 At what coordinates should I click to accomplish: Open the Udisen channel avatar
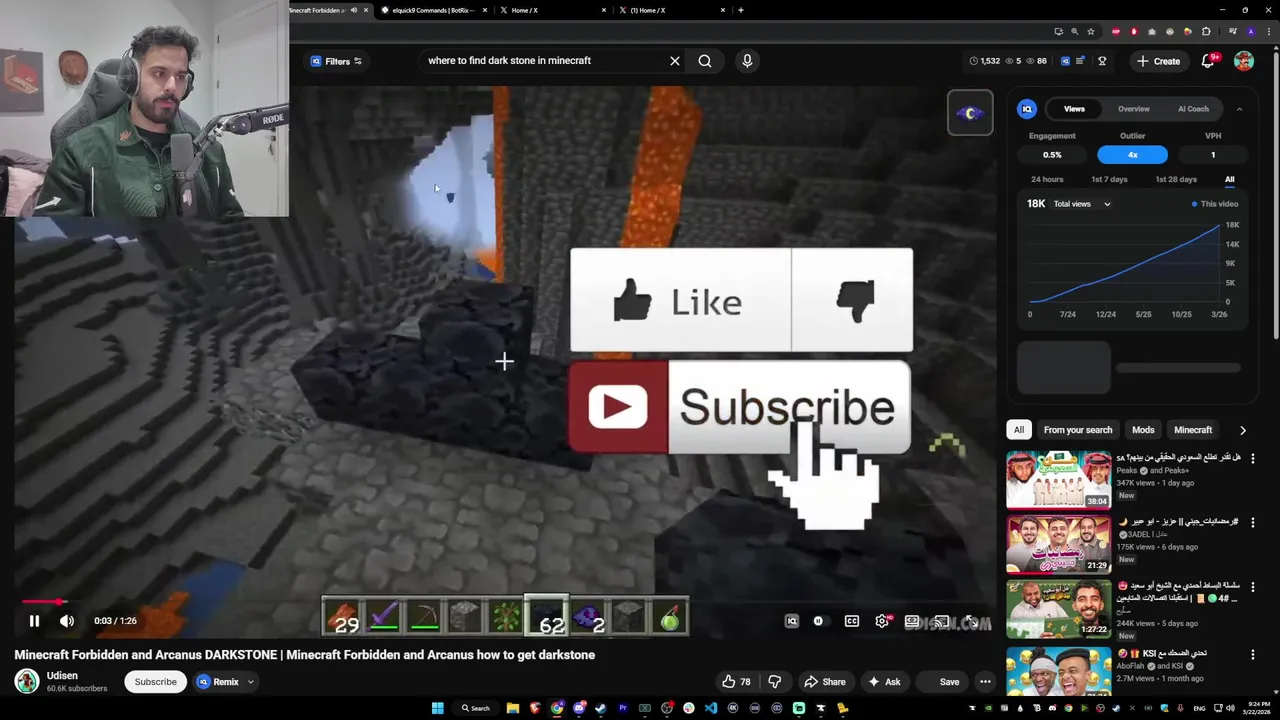tap(27, 681)
